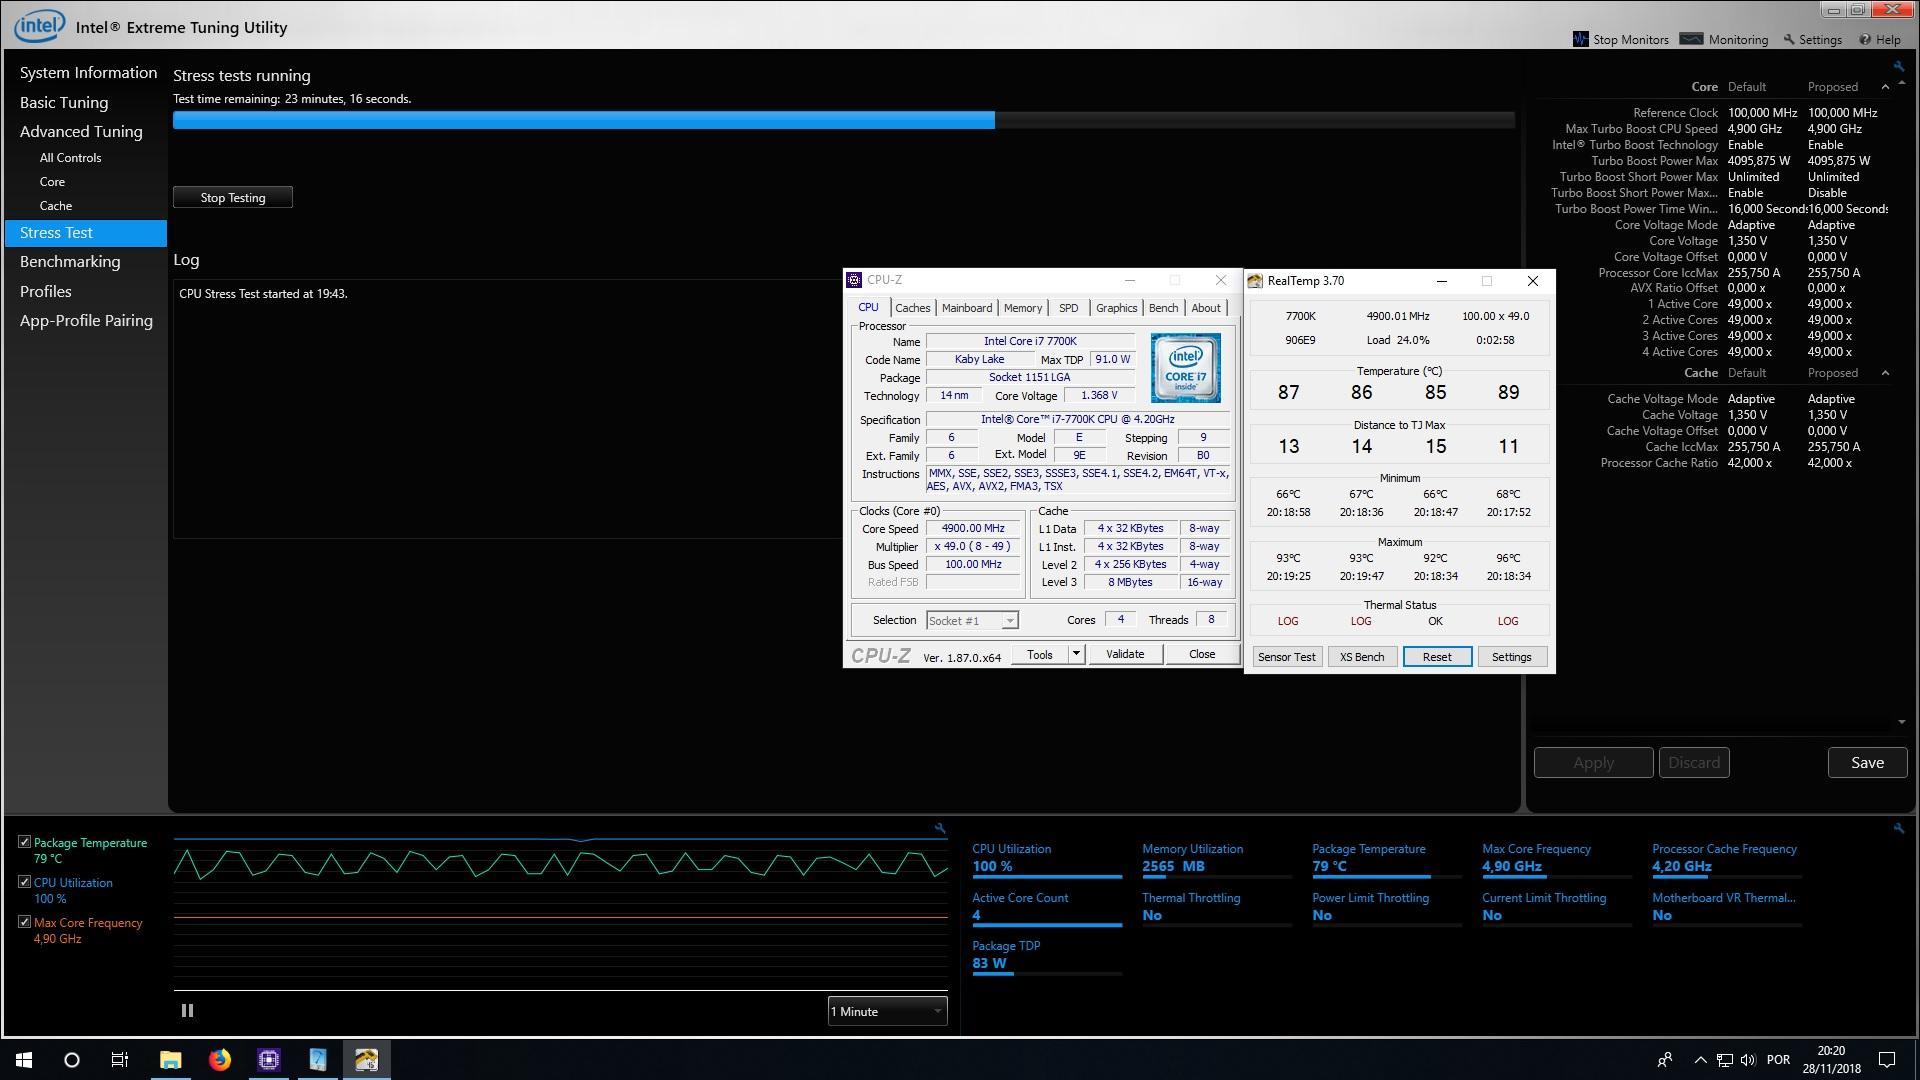
Task: Click the language indicator POR
Action: click(x=1778, y=1060)
